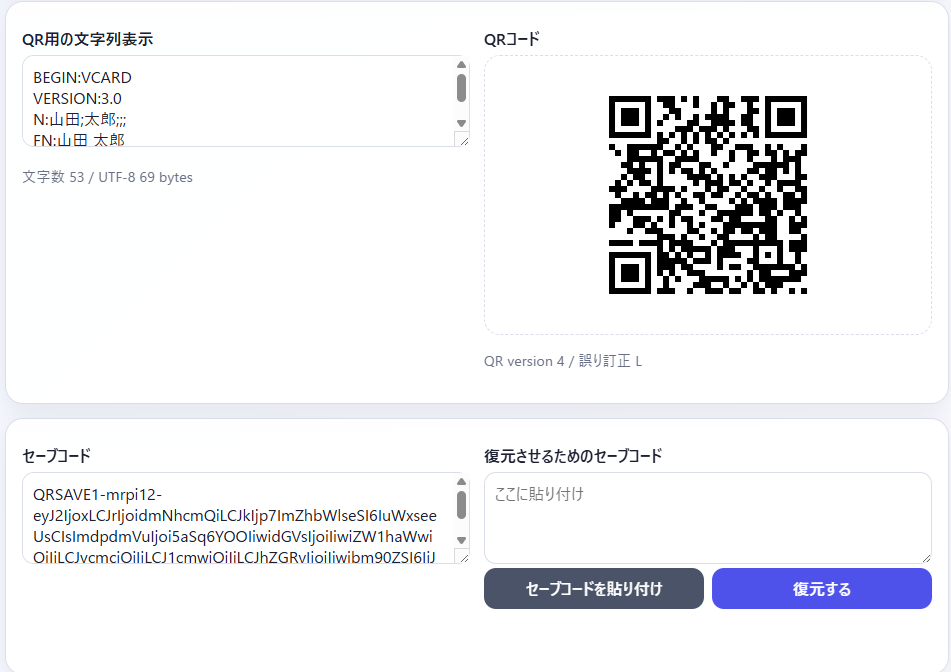The image size is (951, 672).
Task: Click the text 文字数 53 / UTF-8 69 bytes
Action: click(107, 177)
